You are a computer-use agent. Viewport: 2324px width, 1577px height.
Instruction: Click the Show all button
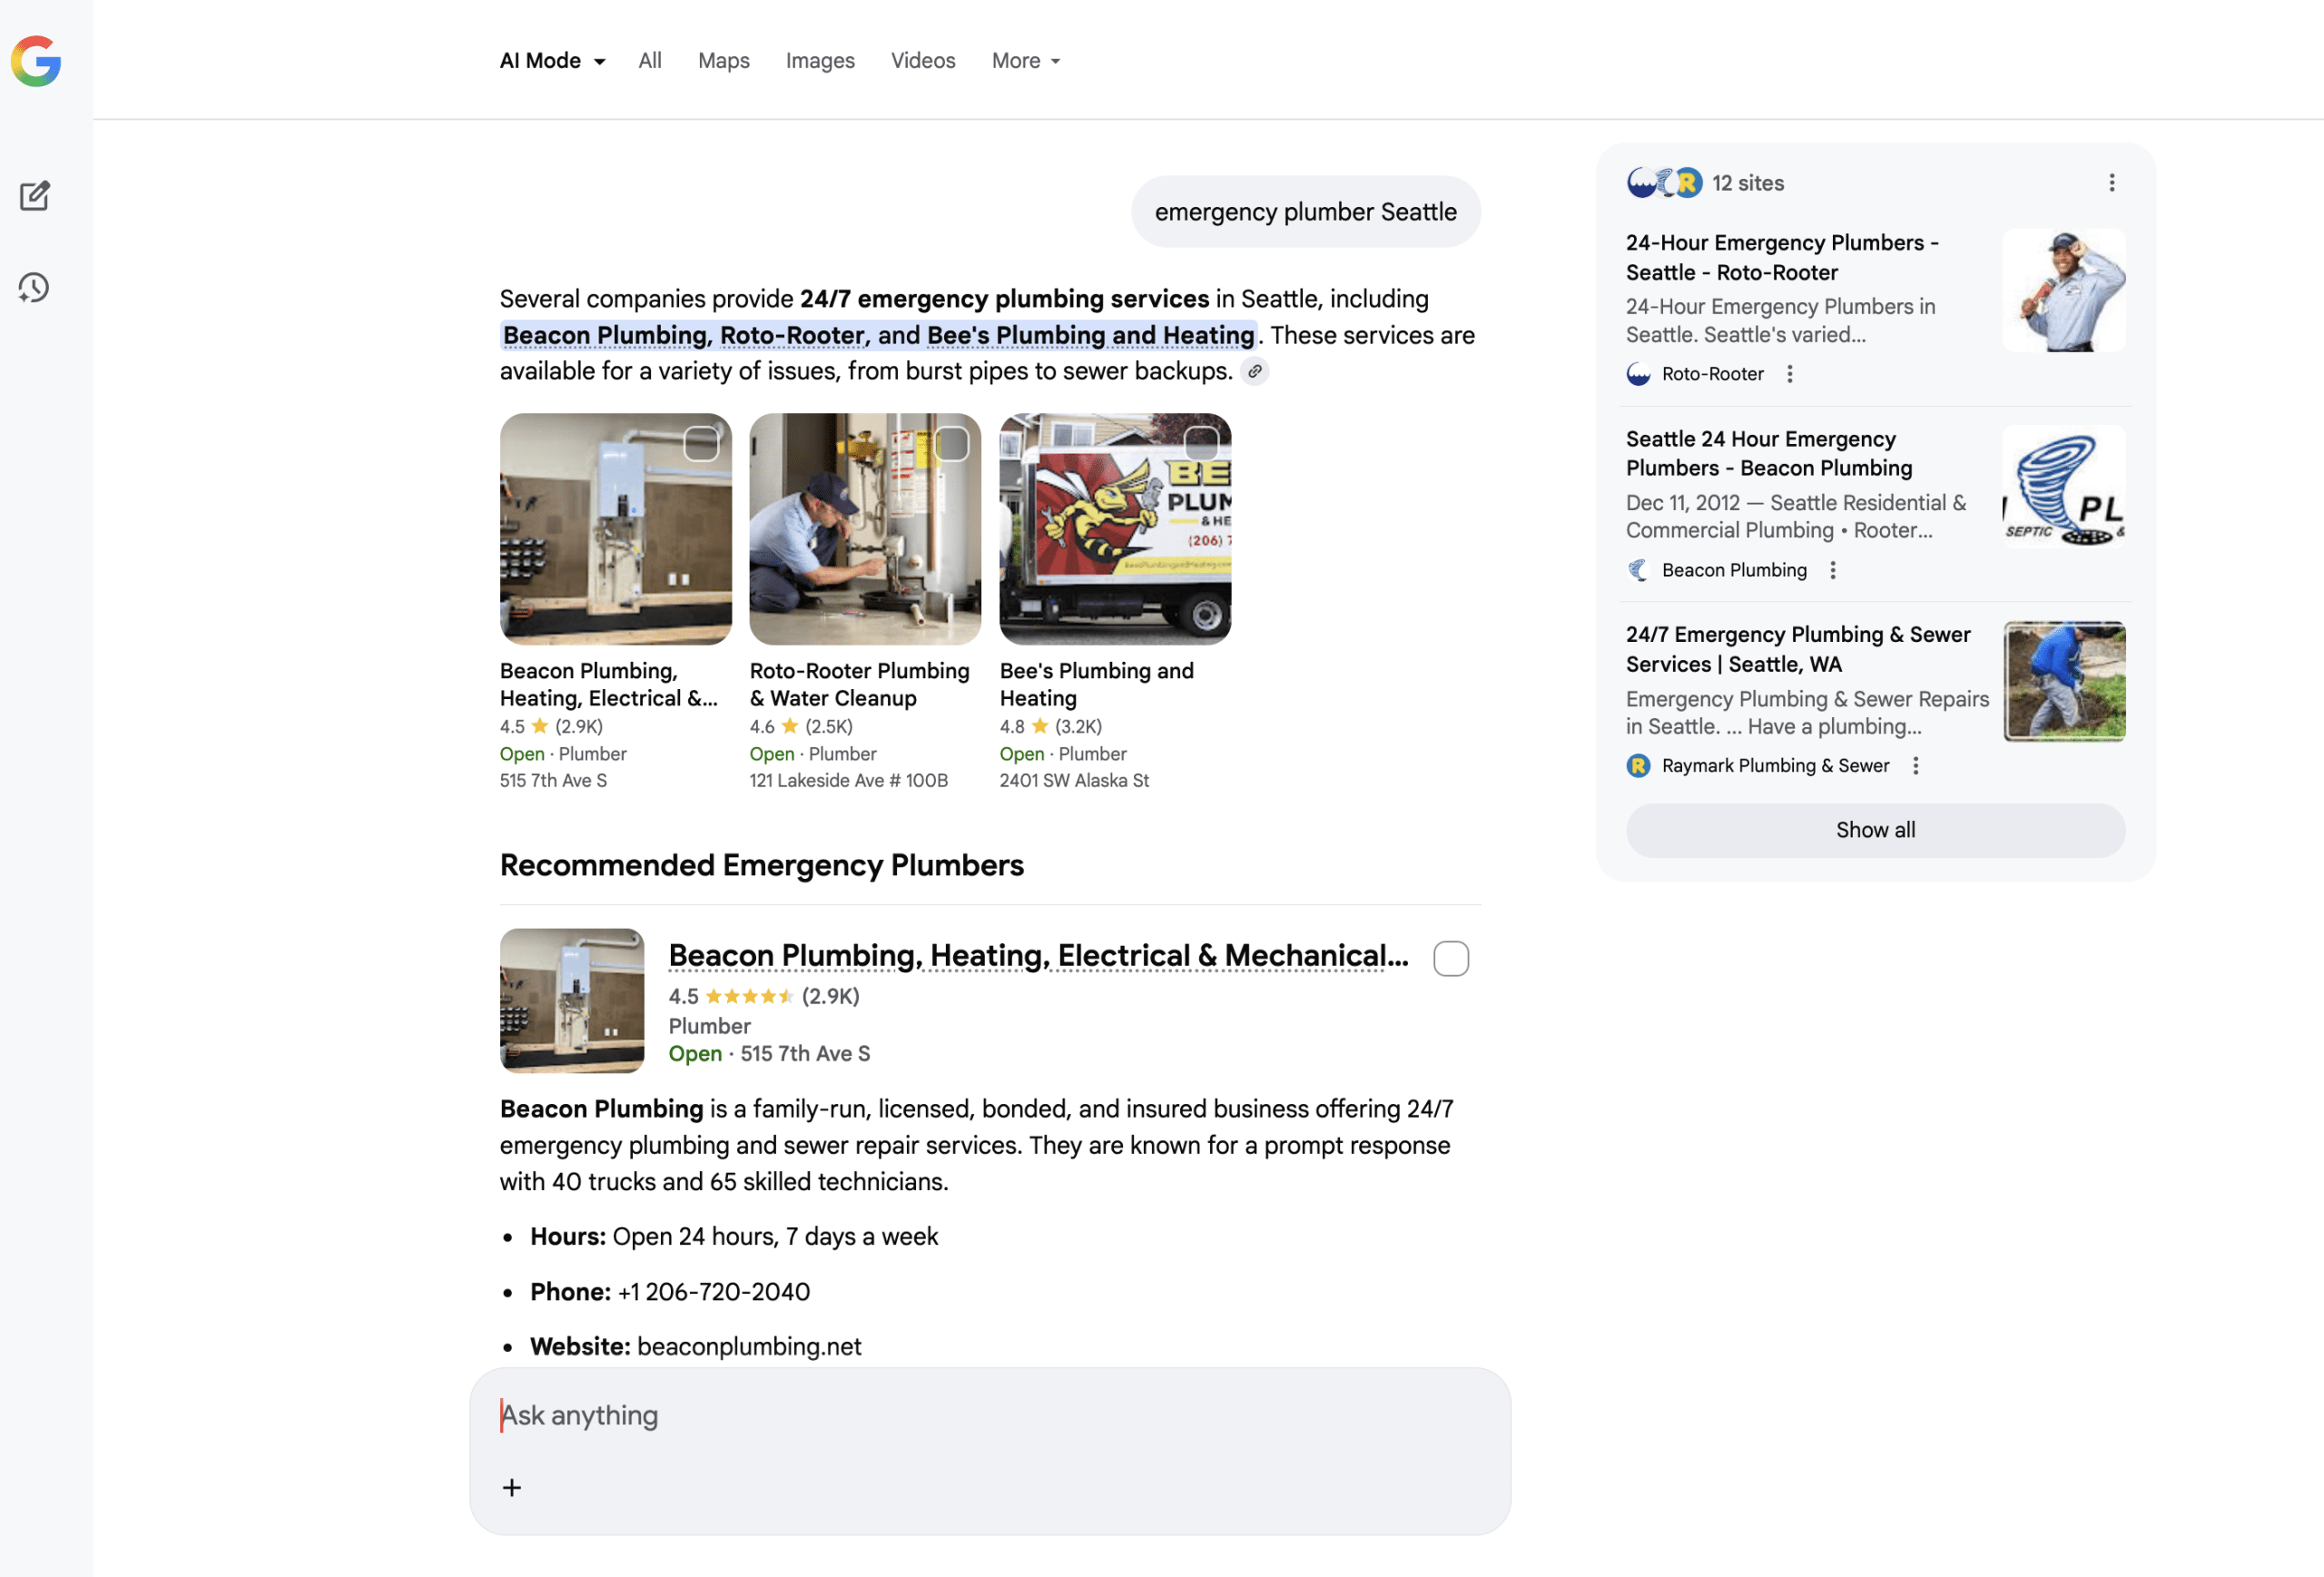[1874, 830]
